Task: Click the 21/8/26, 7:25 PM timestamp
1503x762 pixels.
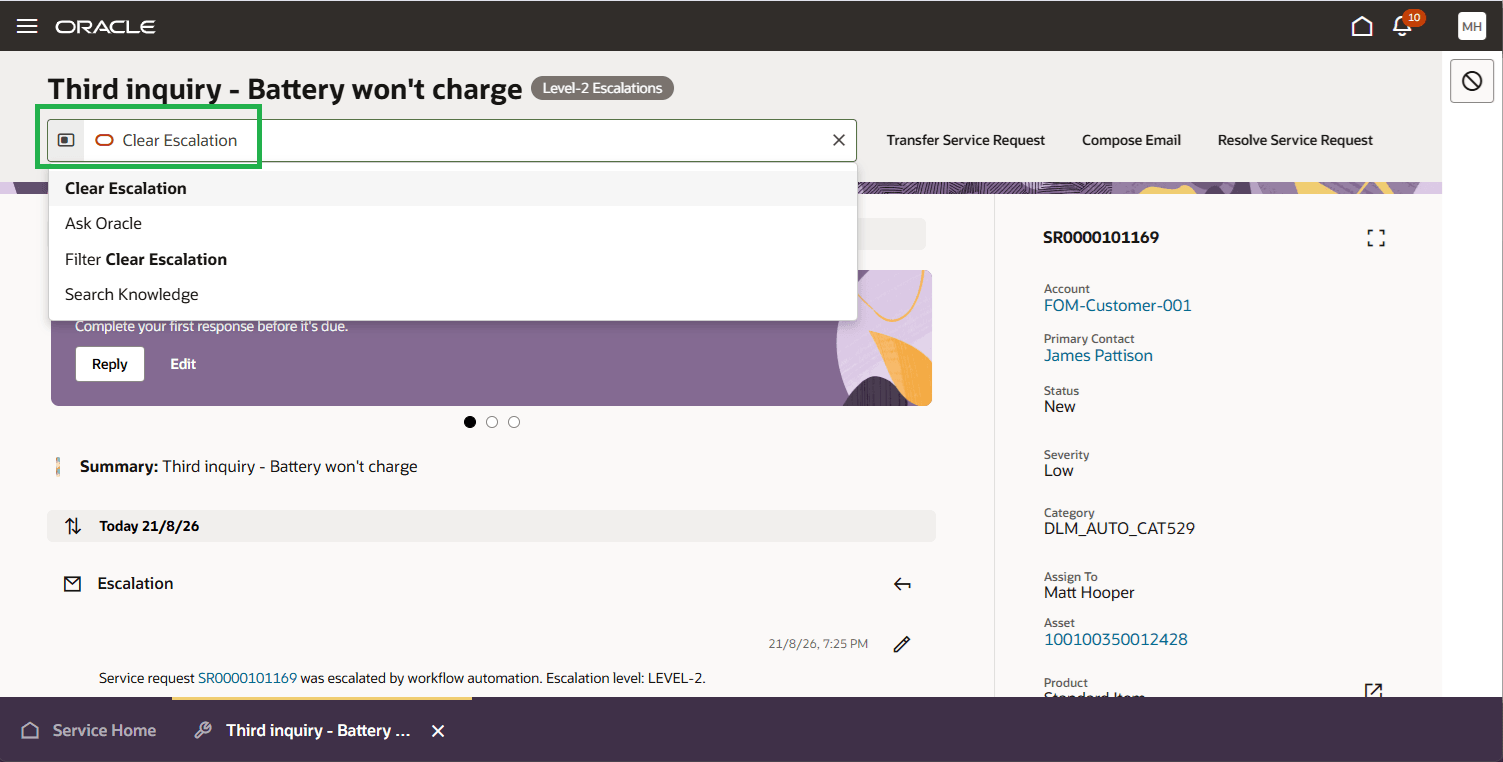Action: [818, 644]
